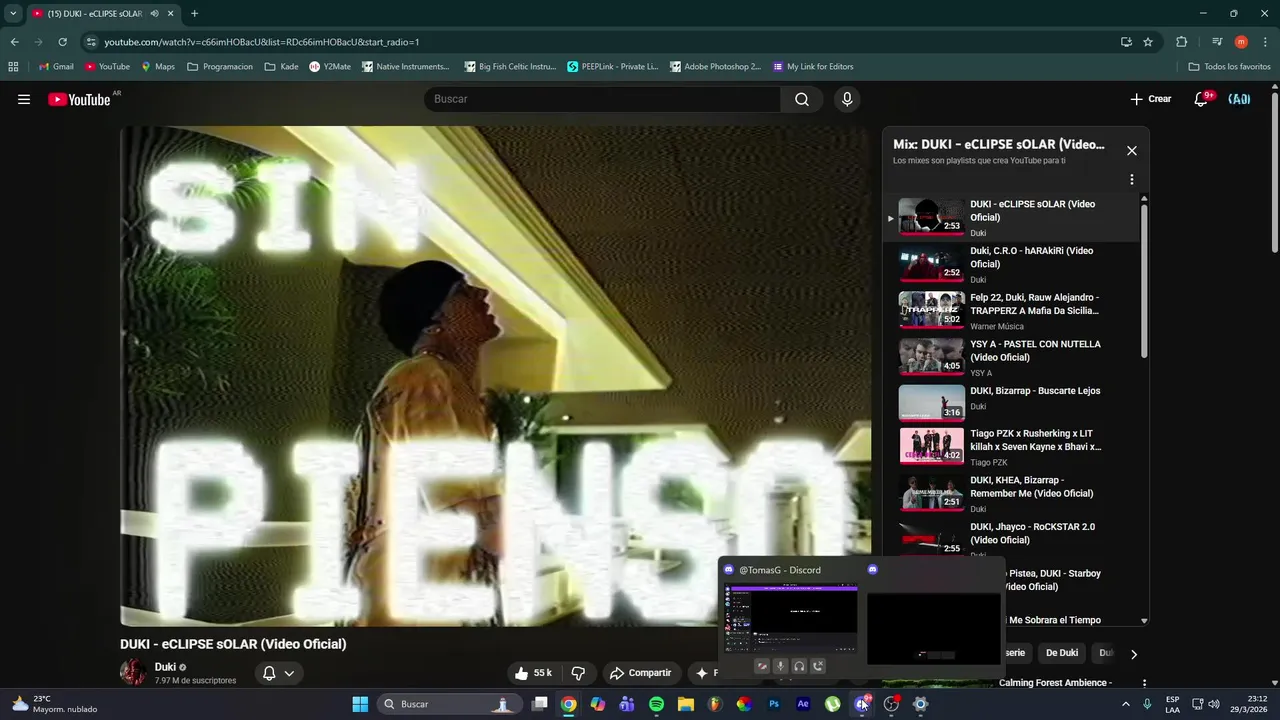Viewport: 1280px width, 720px height.
Task: Open the Programacion bookmarks folder
Action: (x=220, y=67)
